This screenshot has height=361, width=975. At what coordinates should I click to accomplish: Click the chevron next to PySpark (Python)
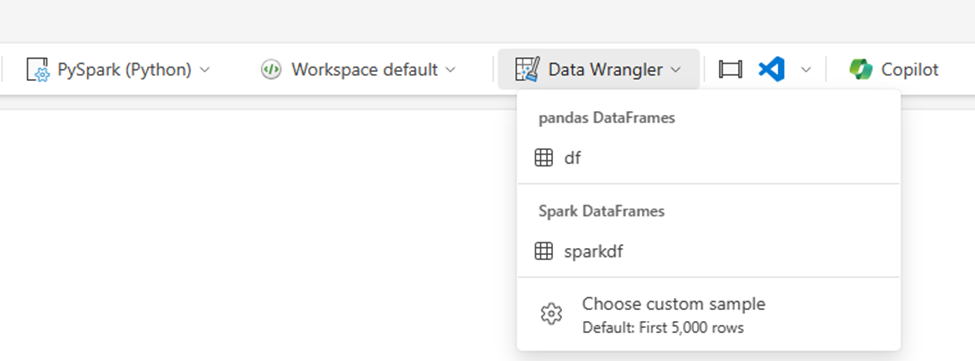(205, 70)
